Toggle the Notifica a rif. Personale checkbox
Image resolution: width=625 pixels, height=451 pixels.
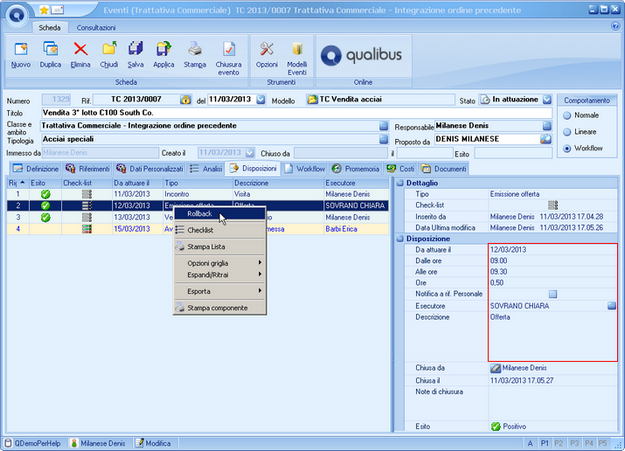553,294
